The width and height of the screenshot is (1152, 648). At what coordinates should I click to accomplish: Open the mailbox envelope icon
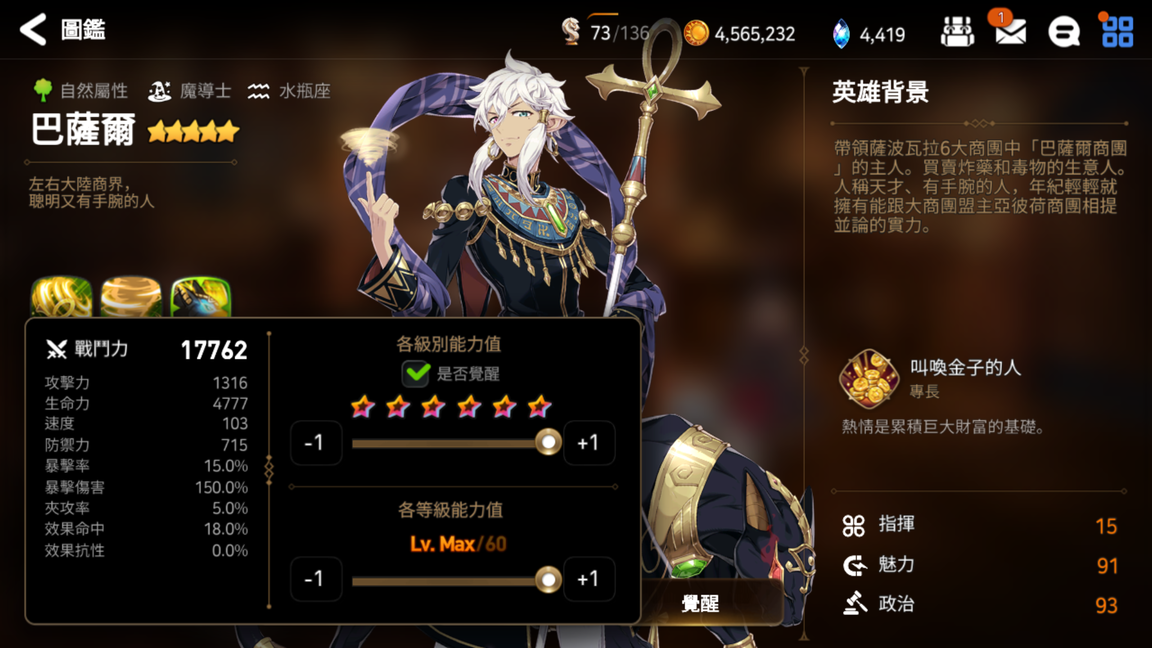[1010, 32]
